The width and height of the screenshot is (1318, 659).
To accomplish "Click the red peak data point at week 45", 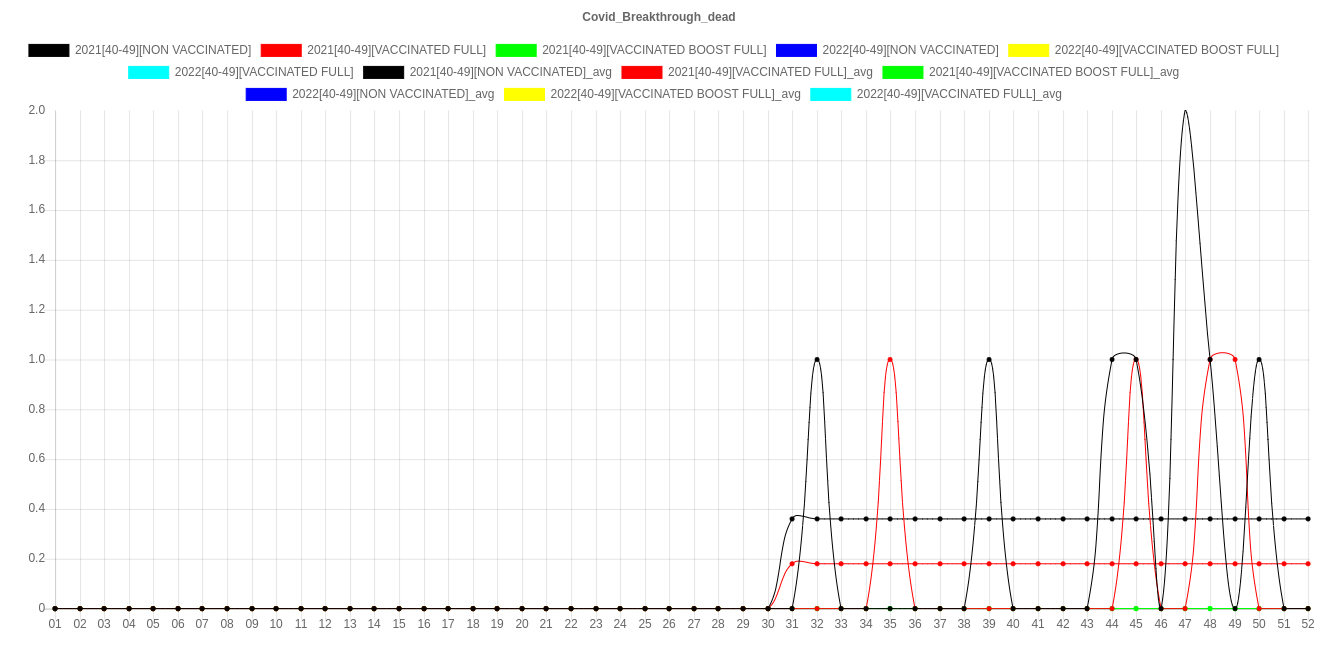I will pos(1135,359).
